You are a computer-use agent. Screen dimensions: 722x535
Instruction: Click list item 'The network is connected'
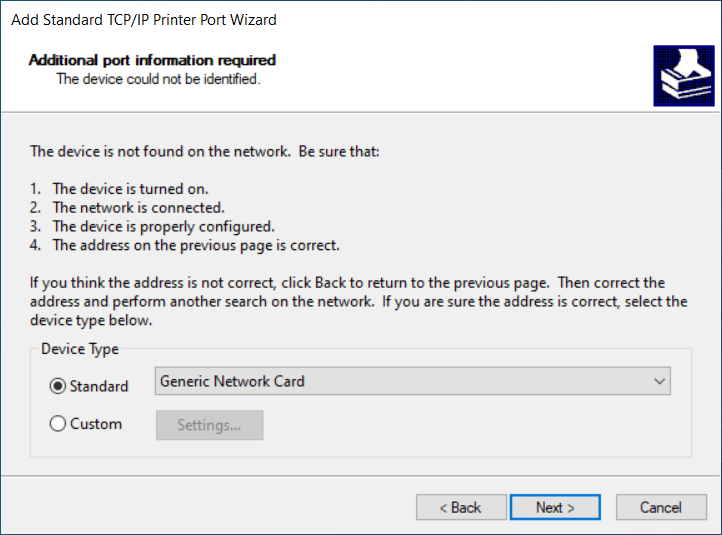(138, 208)
